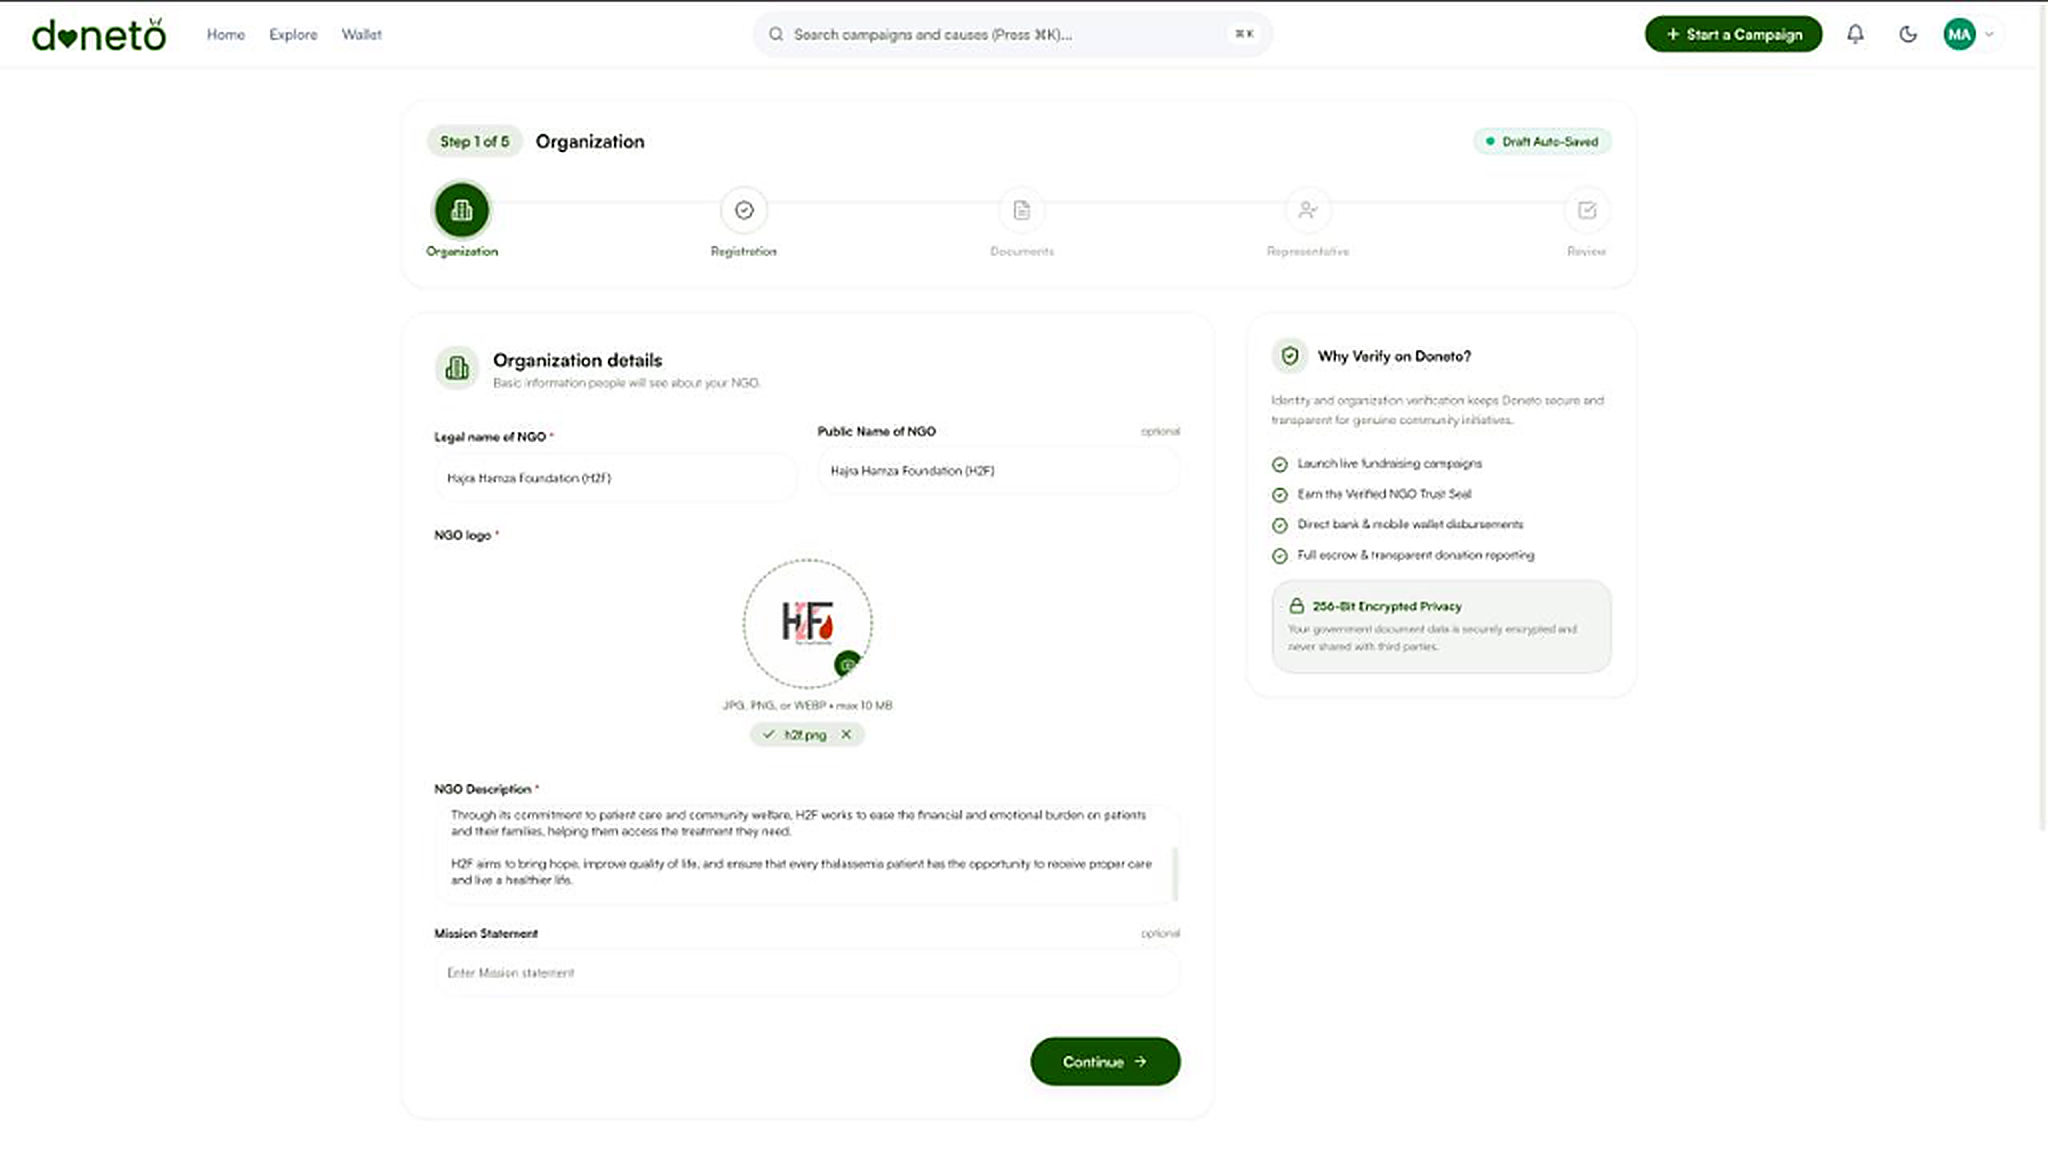Click the Why Verify shield icon

tap(1290, 355)
